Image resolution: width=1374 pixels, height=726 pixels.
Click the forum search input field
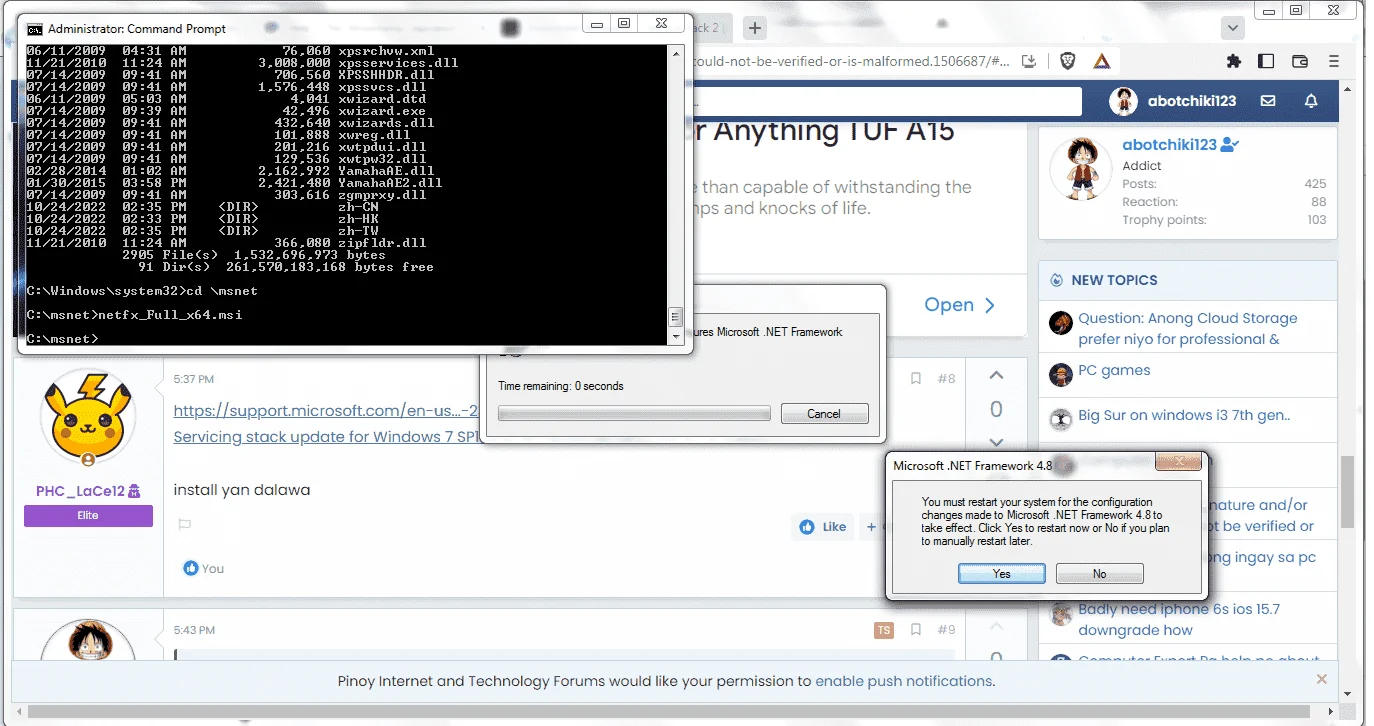888,101
